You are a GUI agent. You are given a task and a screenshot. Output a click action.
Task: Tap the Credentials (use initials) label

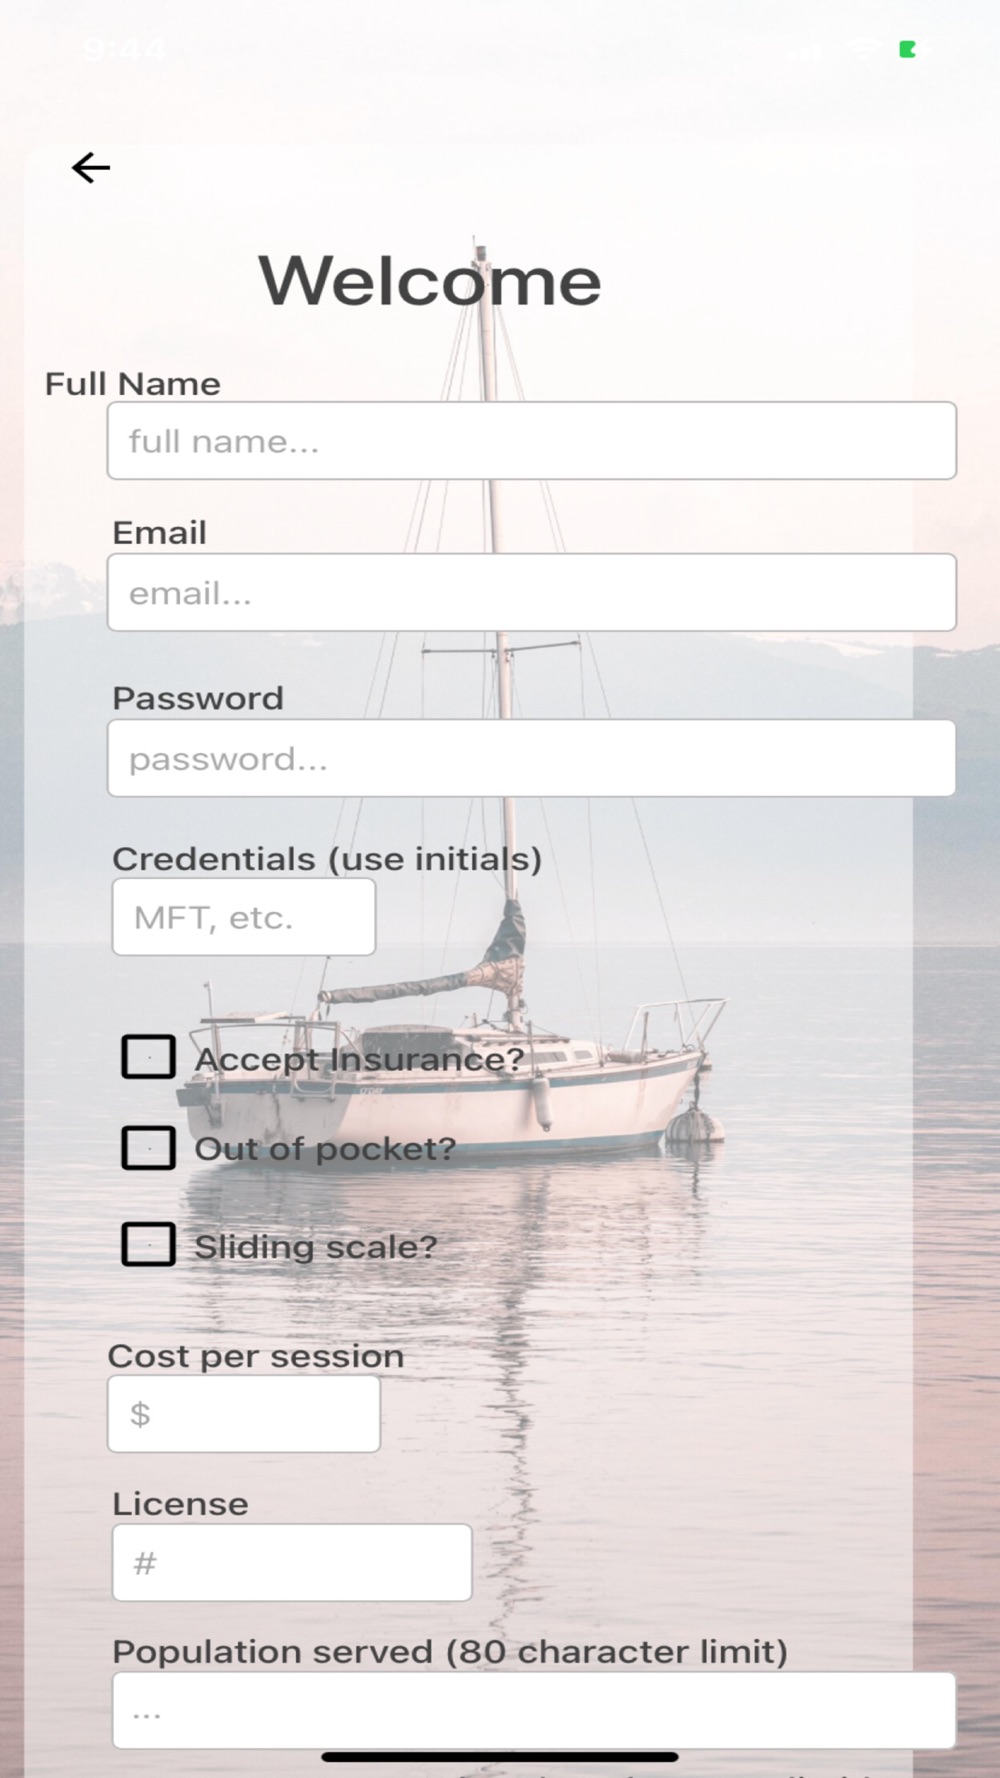(327, 859)
